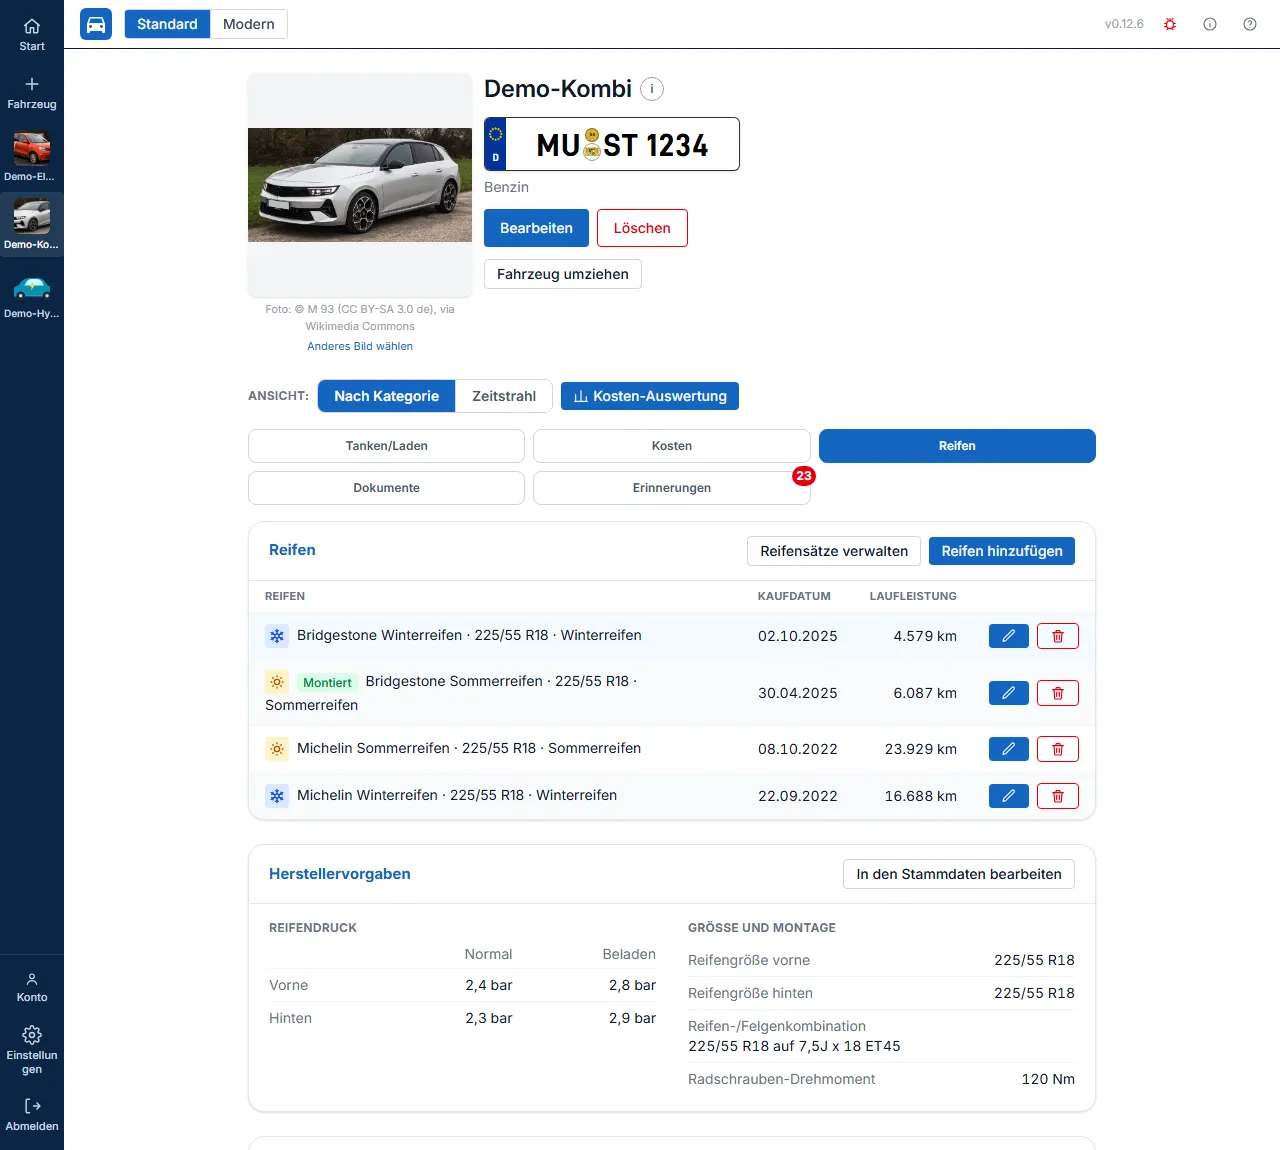
Task: Open Einstellungen gear icon
Action: (x=32, y=1049)
